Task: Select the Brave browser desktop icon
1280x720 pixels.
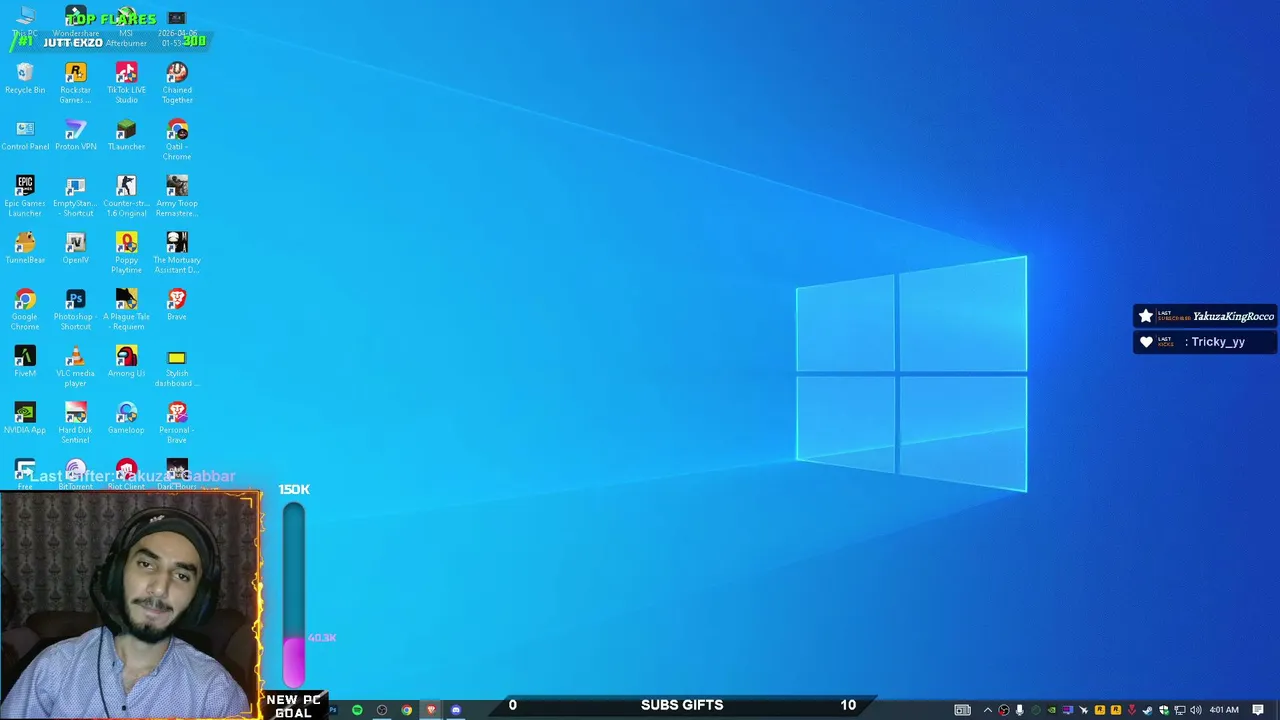Action: click(x=177, y=306)
